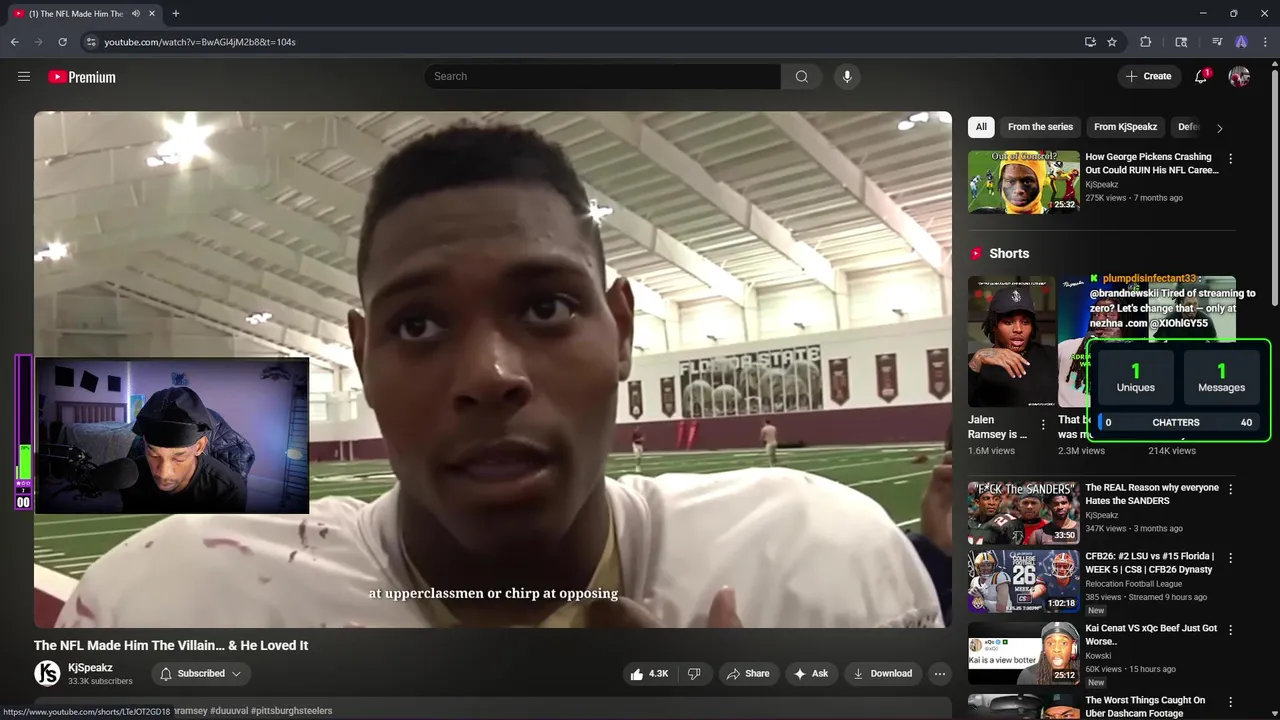Open the notifications bell

(x=1201, y=76)
